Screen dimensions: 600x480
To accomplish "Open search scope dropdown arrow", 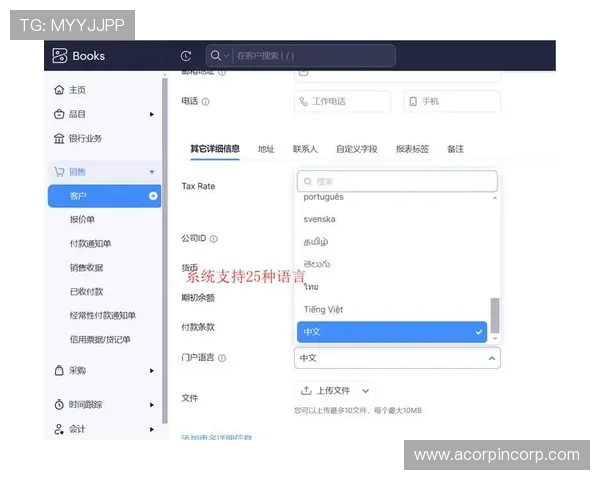I will (226, 56).
